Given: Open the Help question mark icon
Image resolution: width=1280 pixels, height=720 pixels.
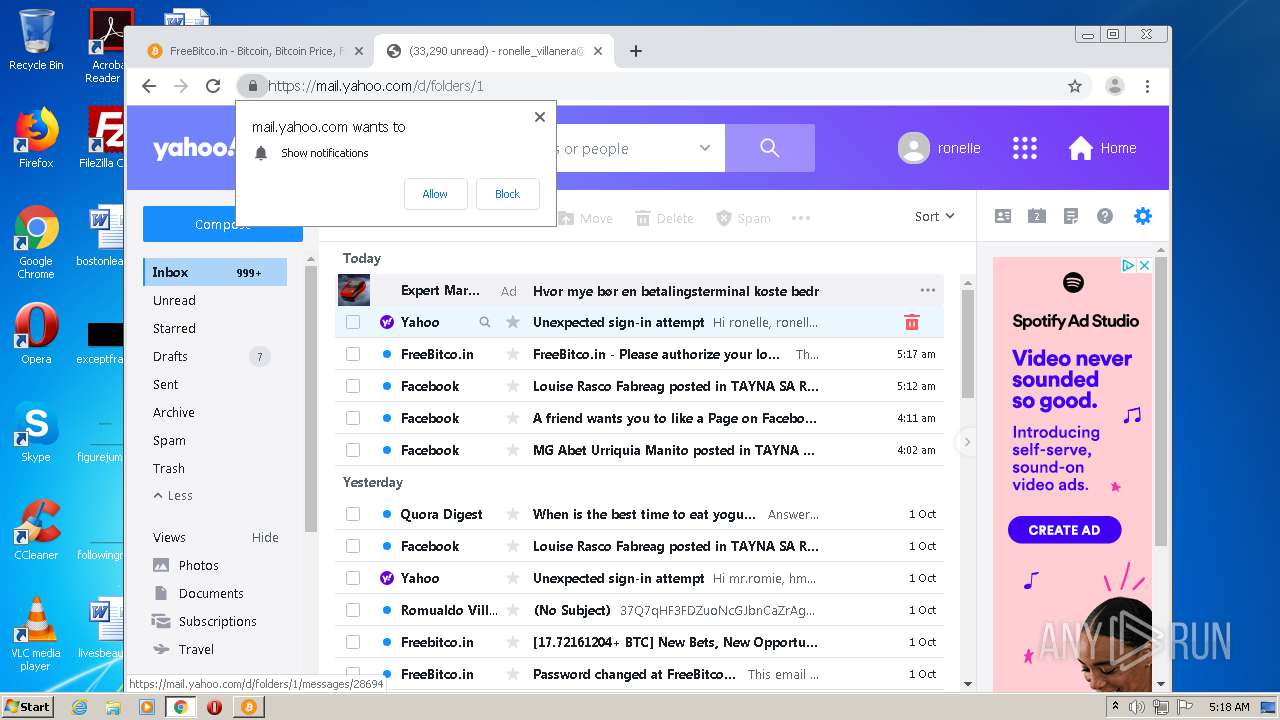Looking at the screenshot, I should click(x=1105, y=216).
